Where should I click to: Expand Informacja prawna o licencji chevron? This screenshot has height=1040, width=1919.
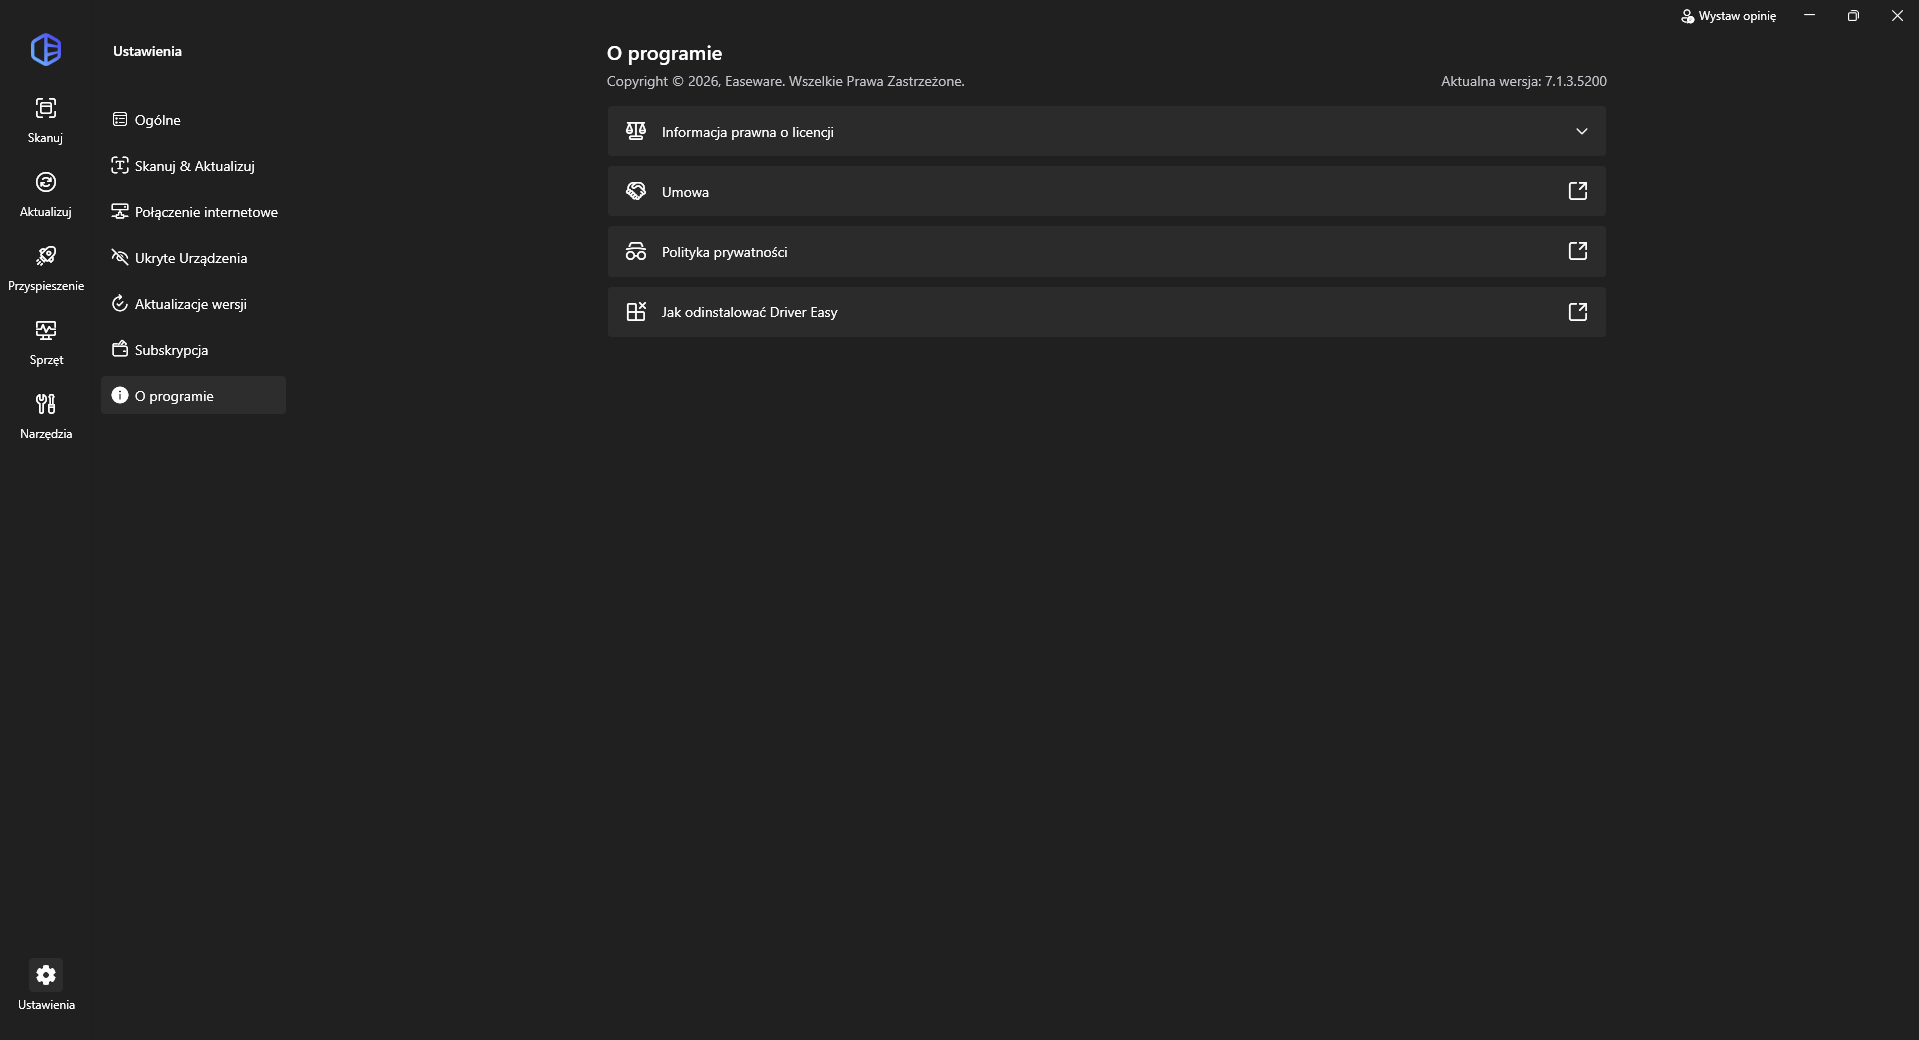pos(1581,131)
